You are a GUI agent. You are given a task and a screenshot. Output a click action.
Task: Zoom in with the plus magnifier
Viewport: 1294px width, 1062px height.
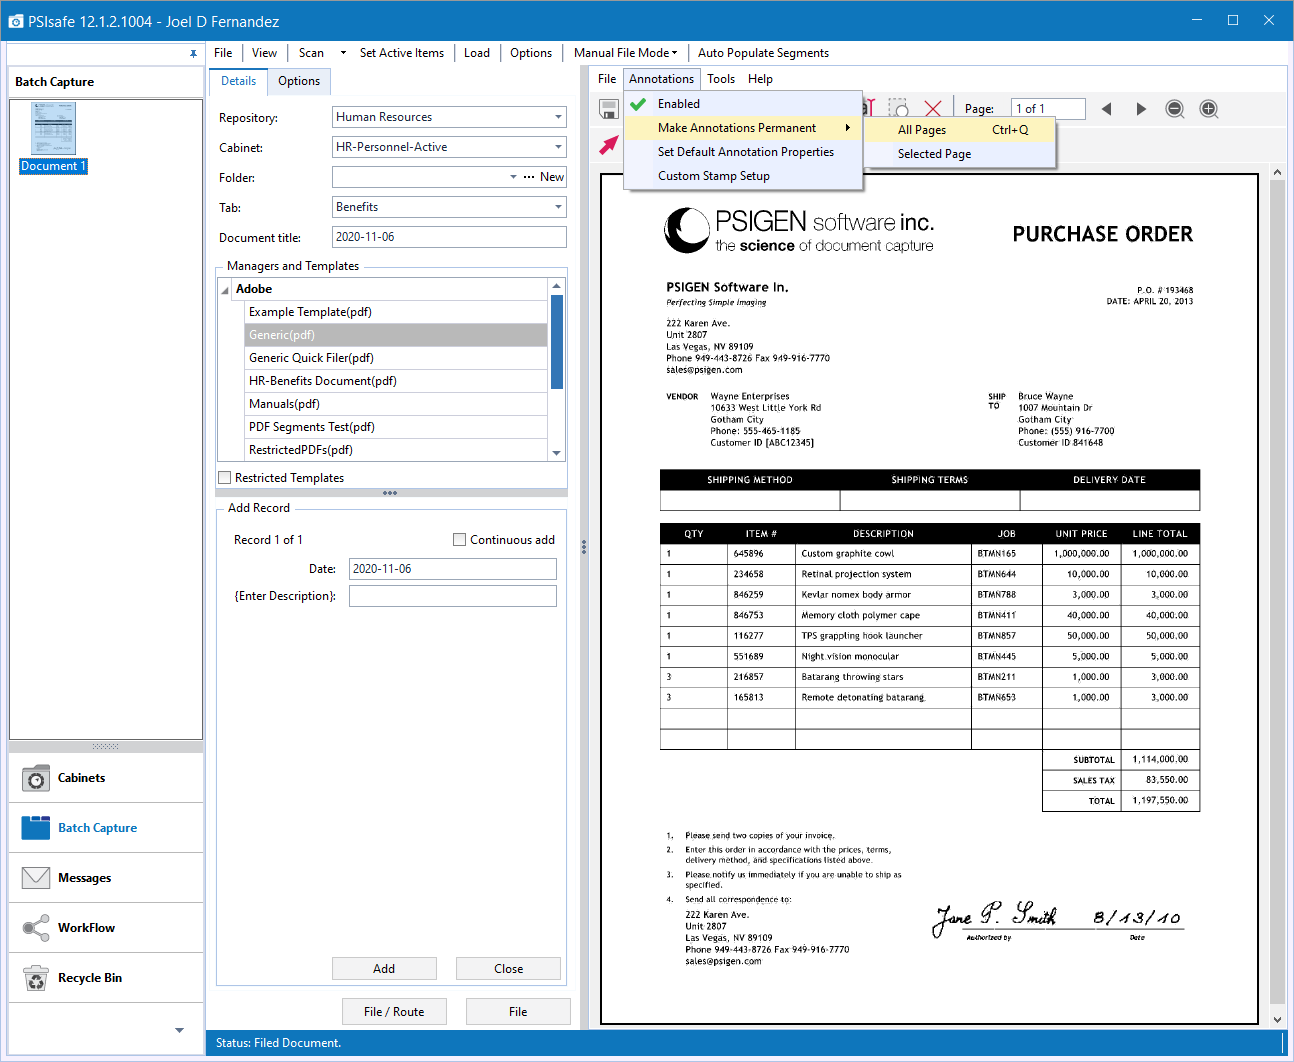(x=1209, y=109)
